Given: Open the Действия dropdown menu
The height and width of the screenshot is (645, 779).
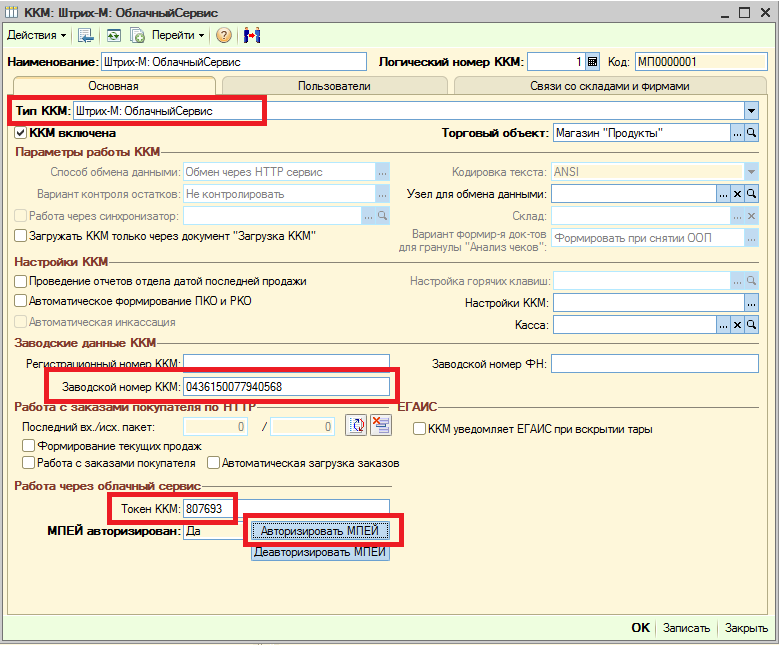Looking at the screenshot, I should click(x=36, y=35).
